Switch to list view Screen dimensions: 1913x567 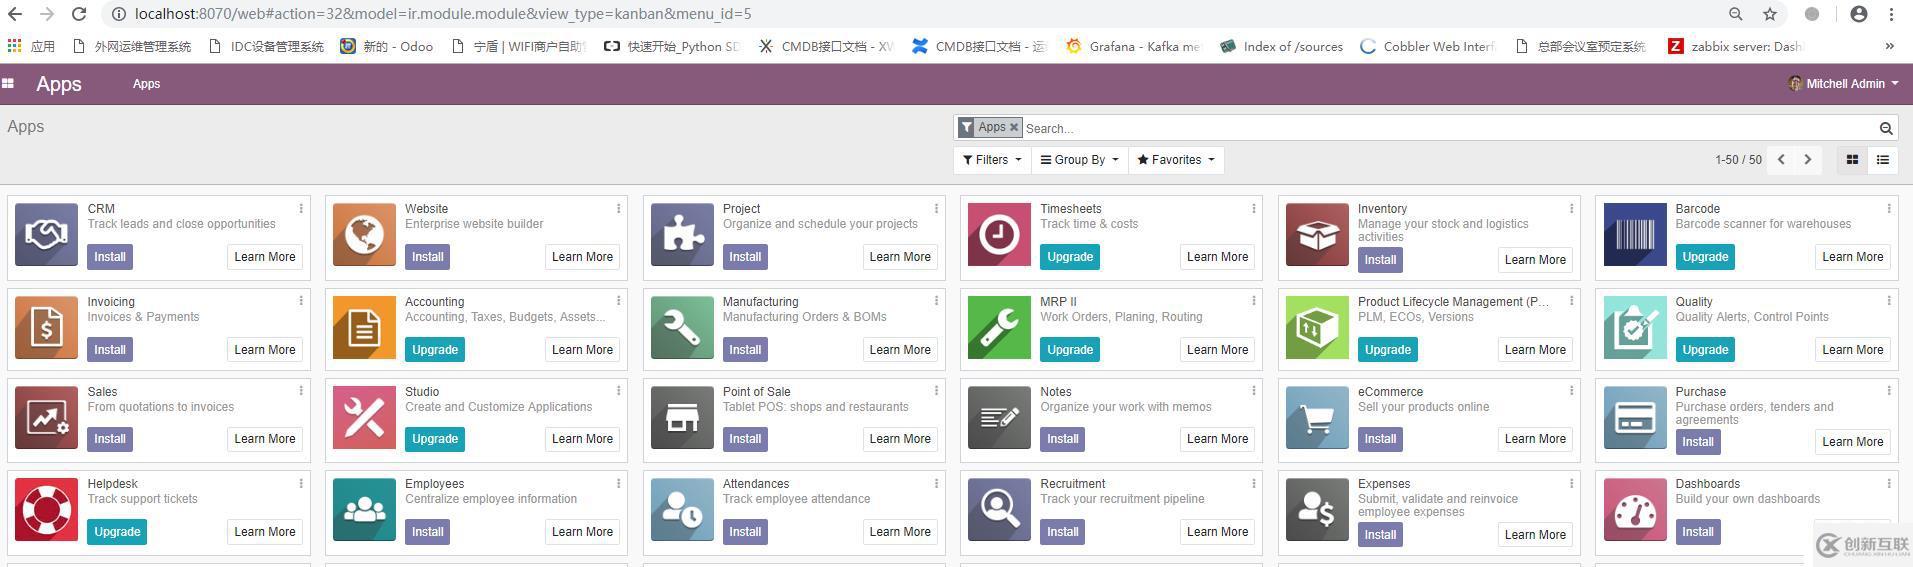tap(1882, 160)
